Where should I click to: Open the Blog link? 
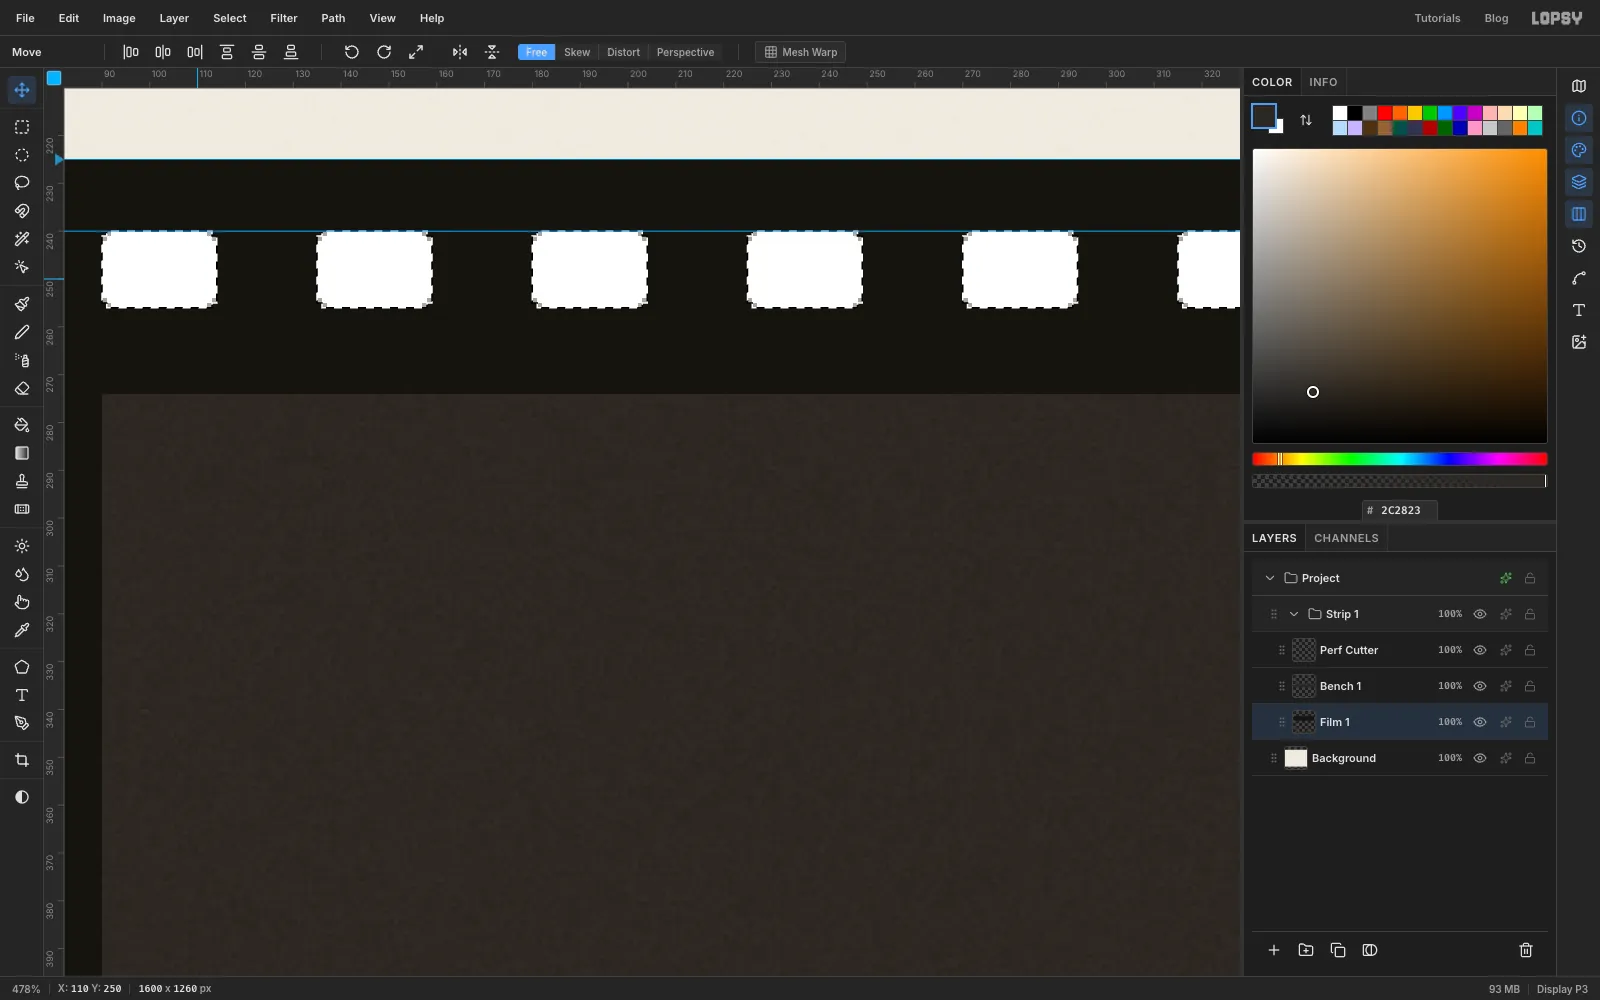1496,18
